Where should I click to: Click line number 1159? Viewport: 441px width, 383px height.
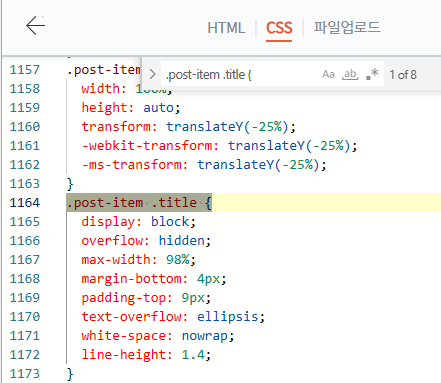pyautogui.click(x=25, y=108)
